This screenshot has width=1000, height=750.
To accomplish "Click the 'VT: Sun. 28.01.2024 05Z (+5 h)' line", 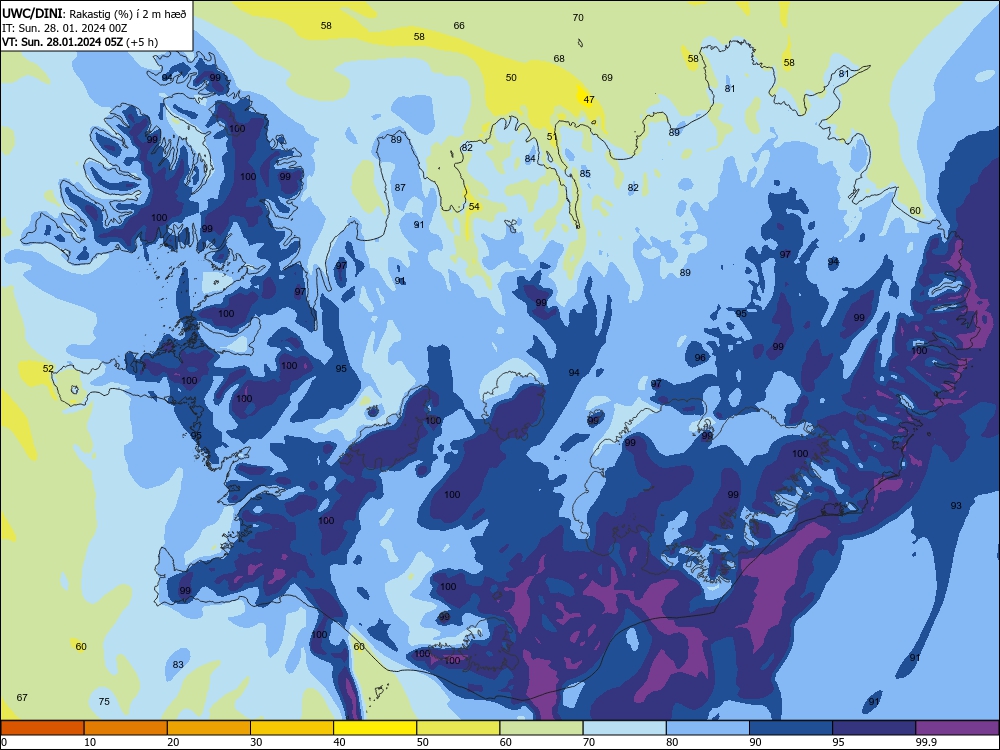I will (x=80, y=42).
